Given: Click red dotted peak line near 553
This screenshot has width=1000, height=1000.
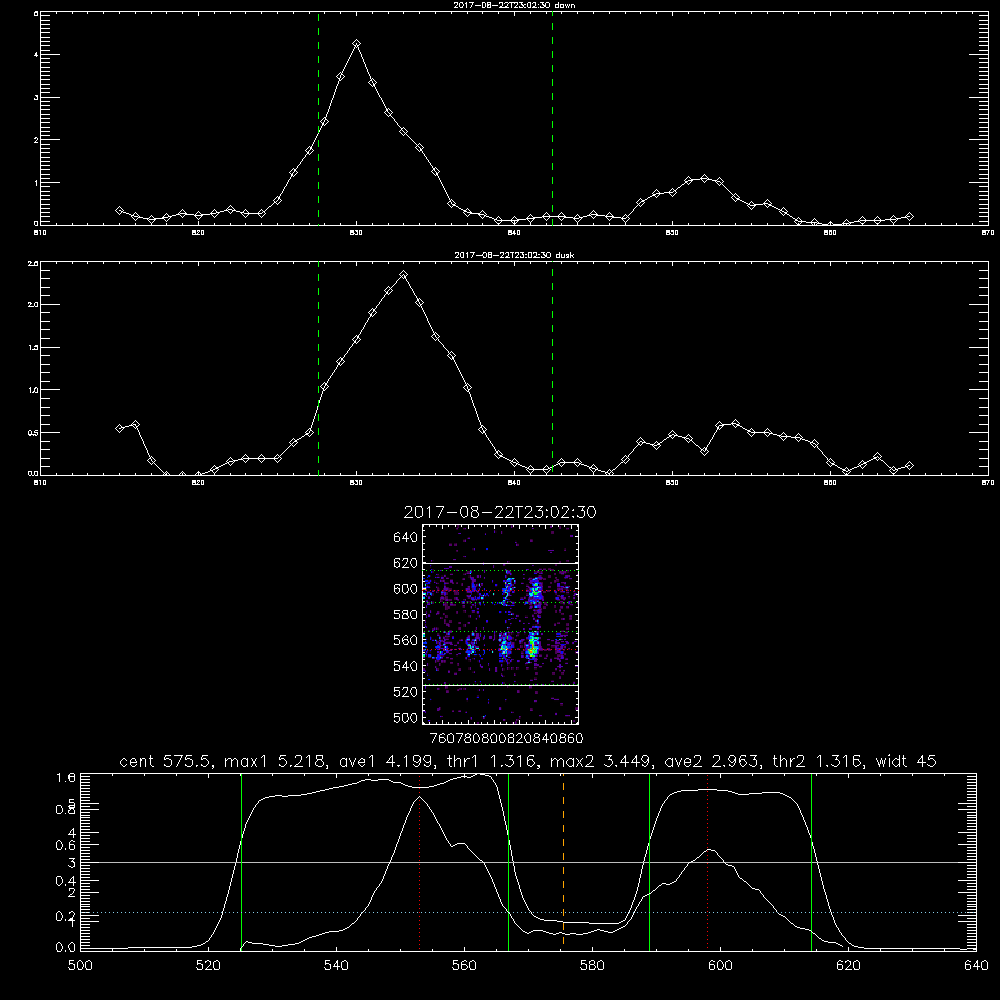Looking at the screenshot, I should pos(419,861).
